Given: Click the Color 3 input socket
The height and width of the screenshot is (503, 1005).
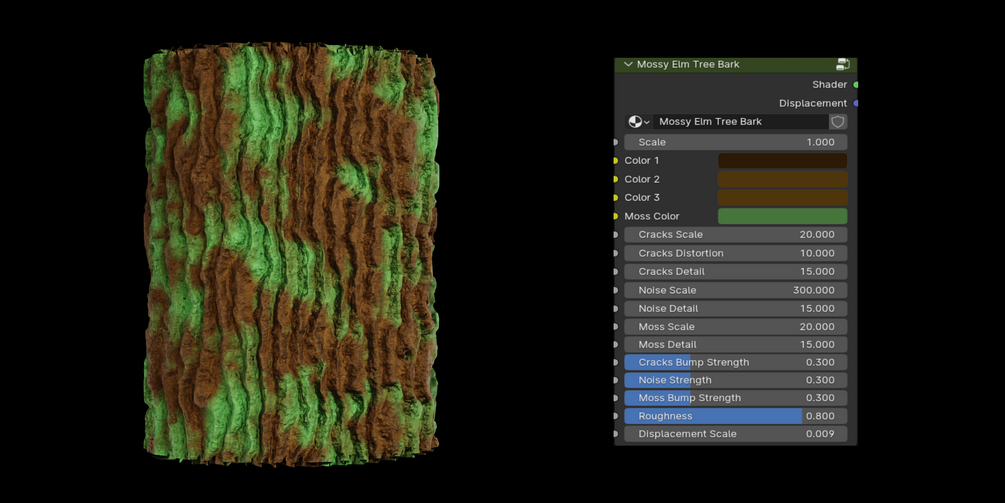Looking at the screenshot, I should click(616, 197).
